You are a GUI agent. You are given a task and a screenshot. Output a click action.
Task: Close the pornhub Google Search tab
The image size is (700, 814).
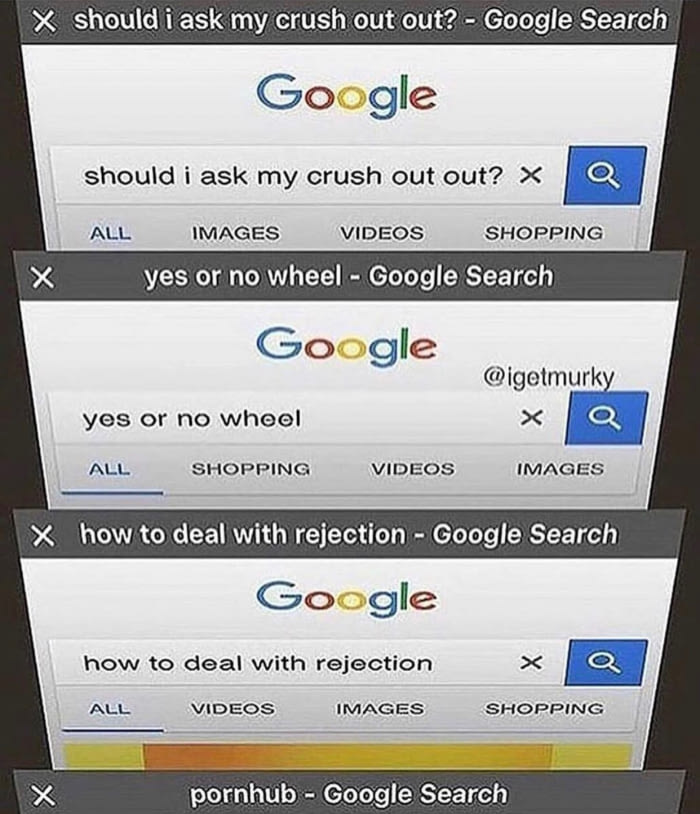43,794
